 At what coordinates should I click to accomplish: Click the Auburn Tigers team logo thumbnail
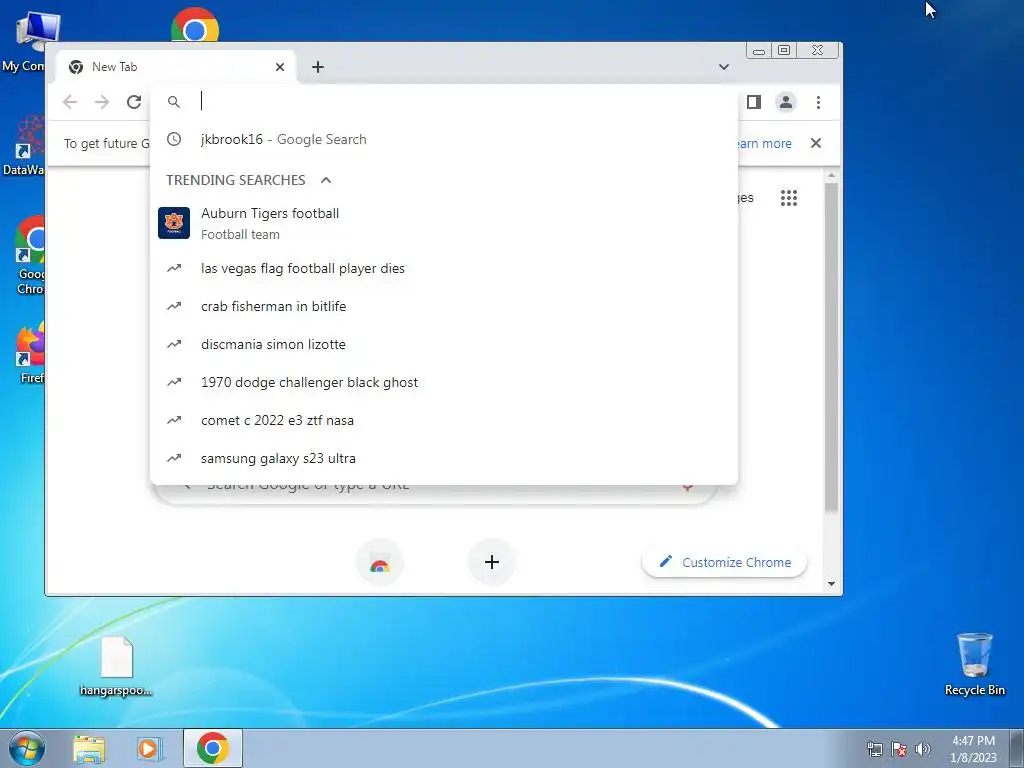click(x=174, y=223)
